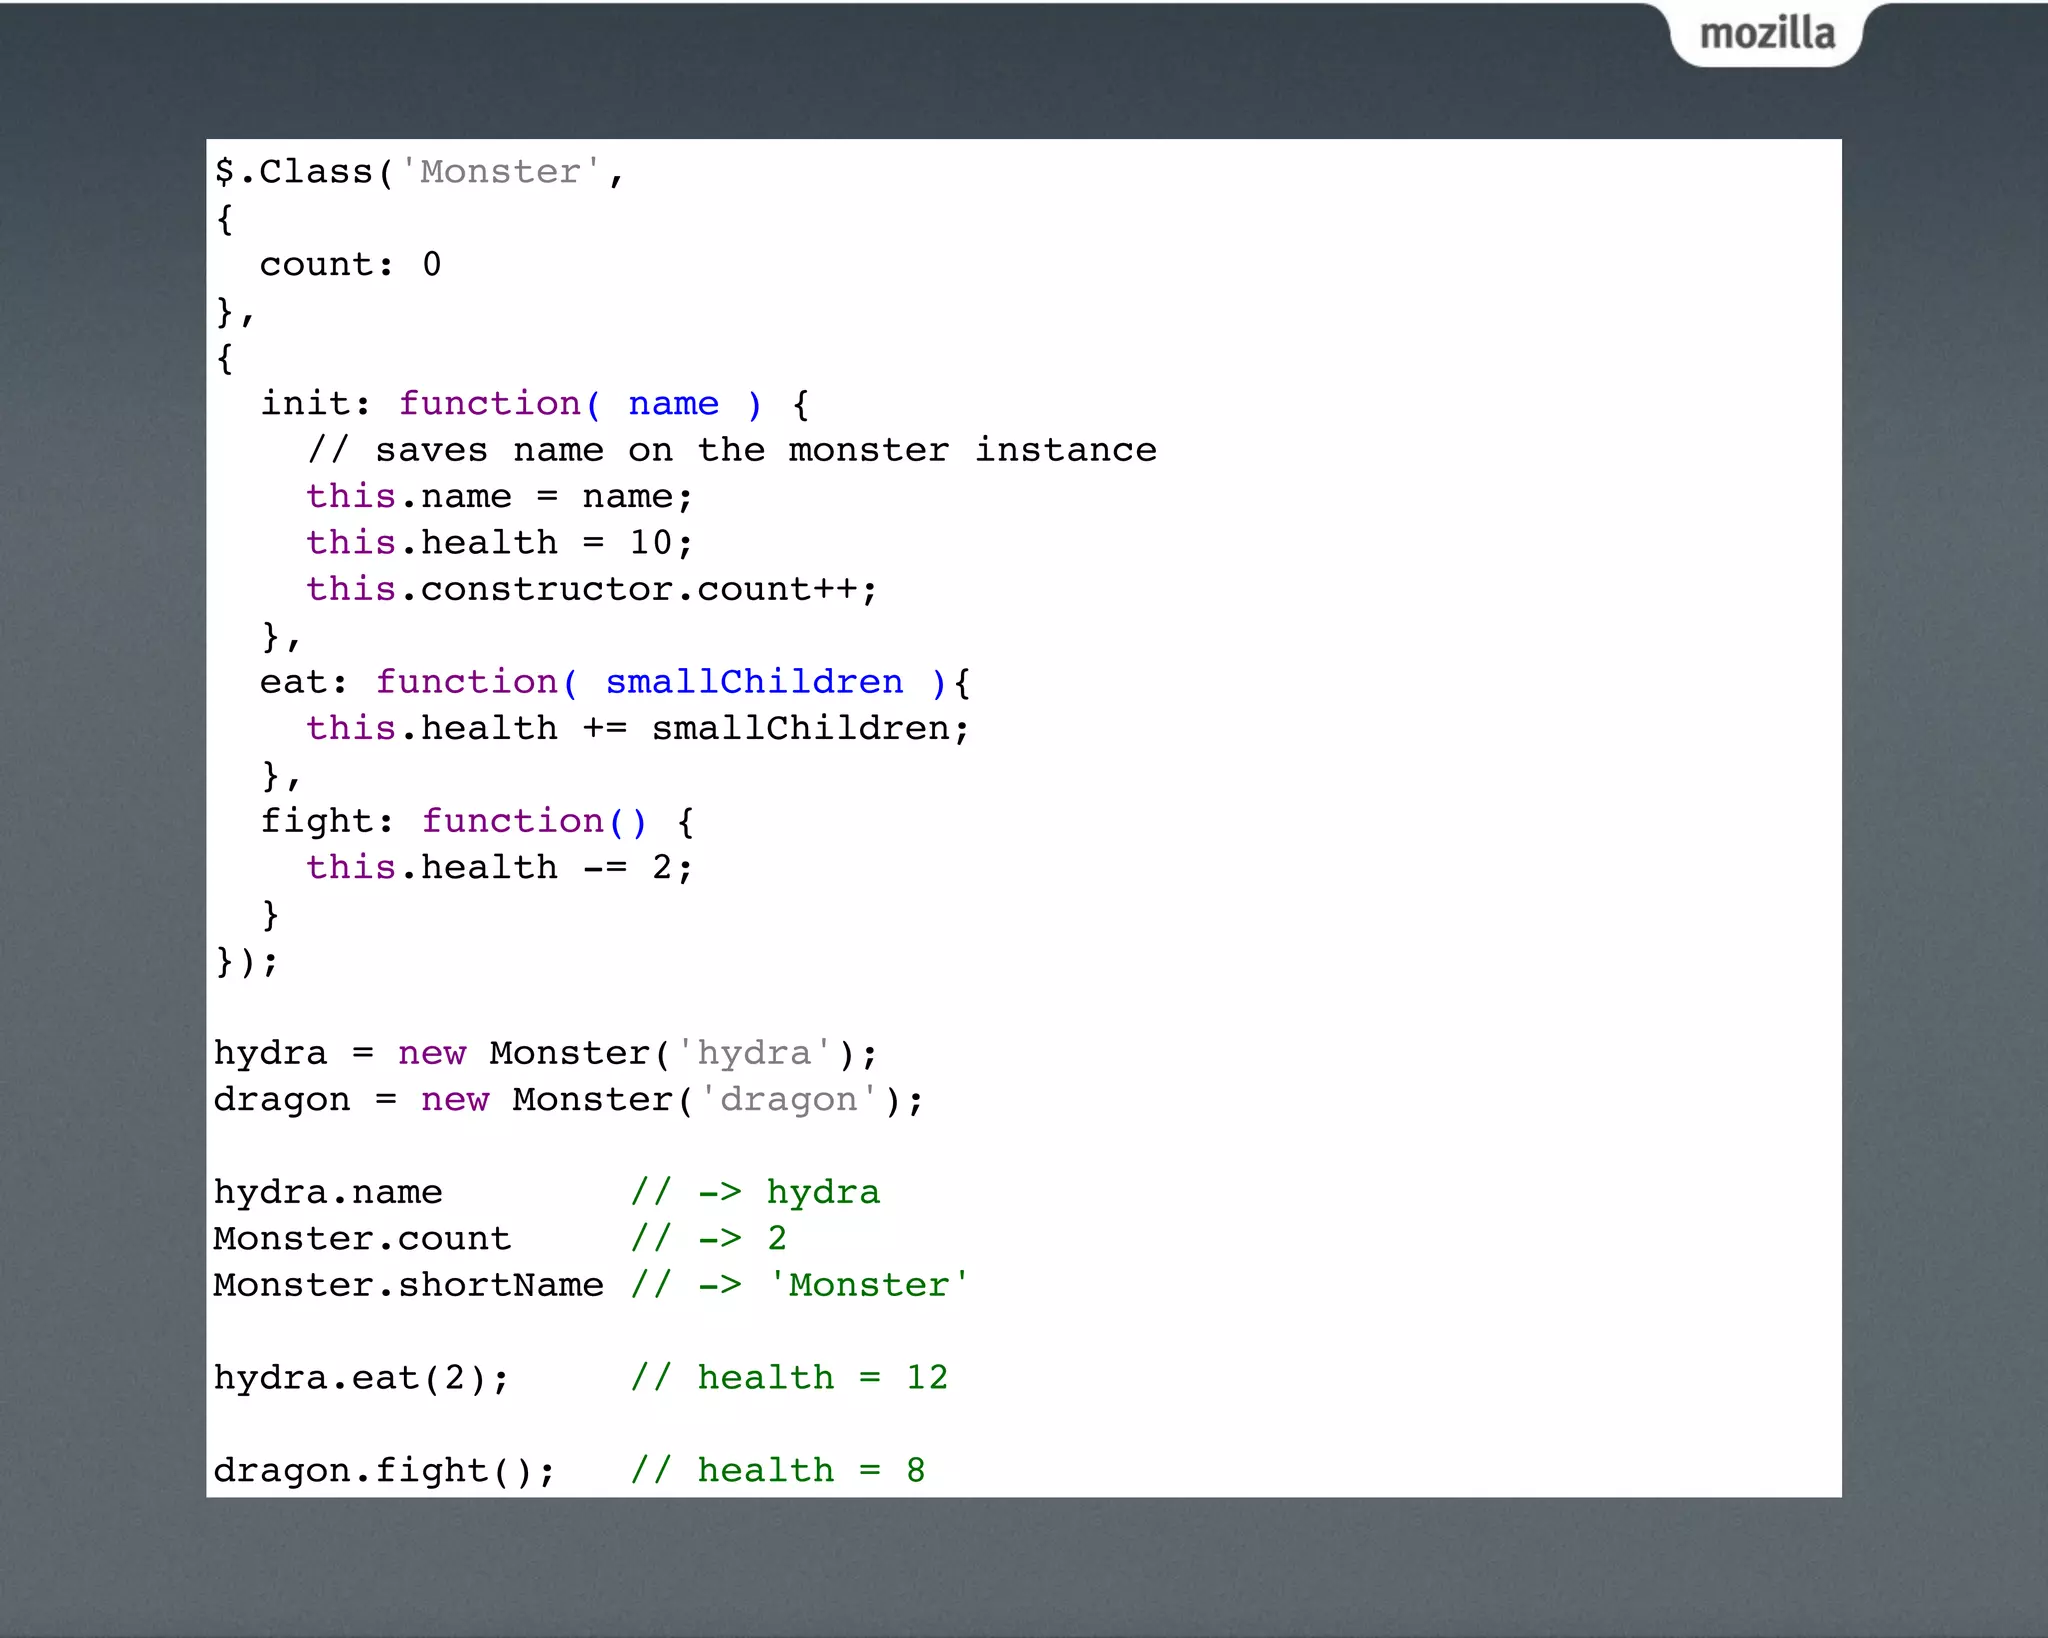The image size is (2048, 1638).
Task: Select the "count: 0" line
Action: [x=350, y=264]
